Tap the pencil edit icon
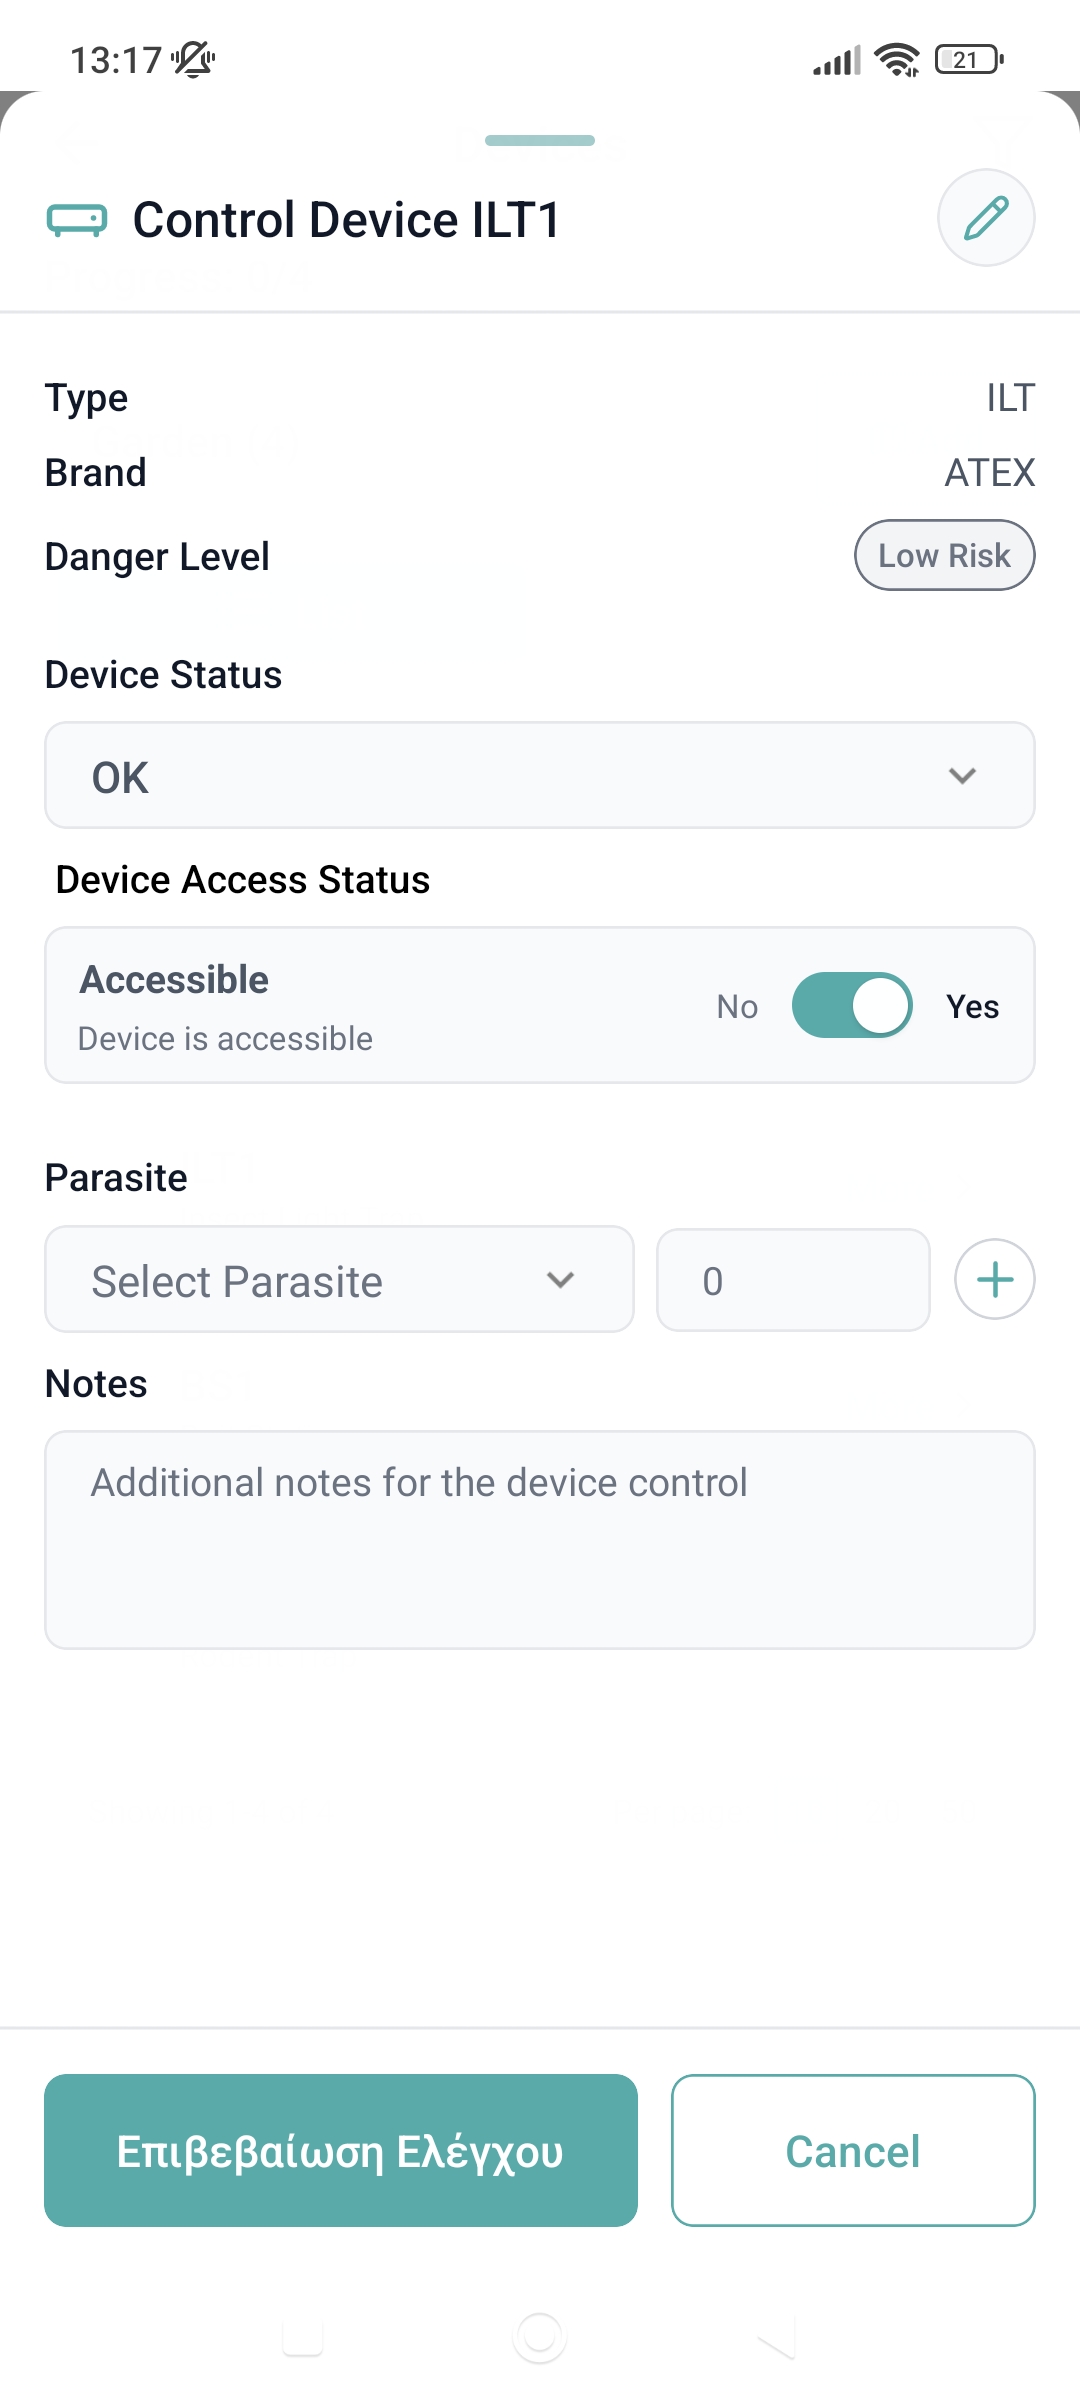Screen dimensions: 1080x2400 [x=986, y=218]
